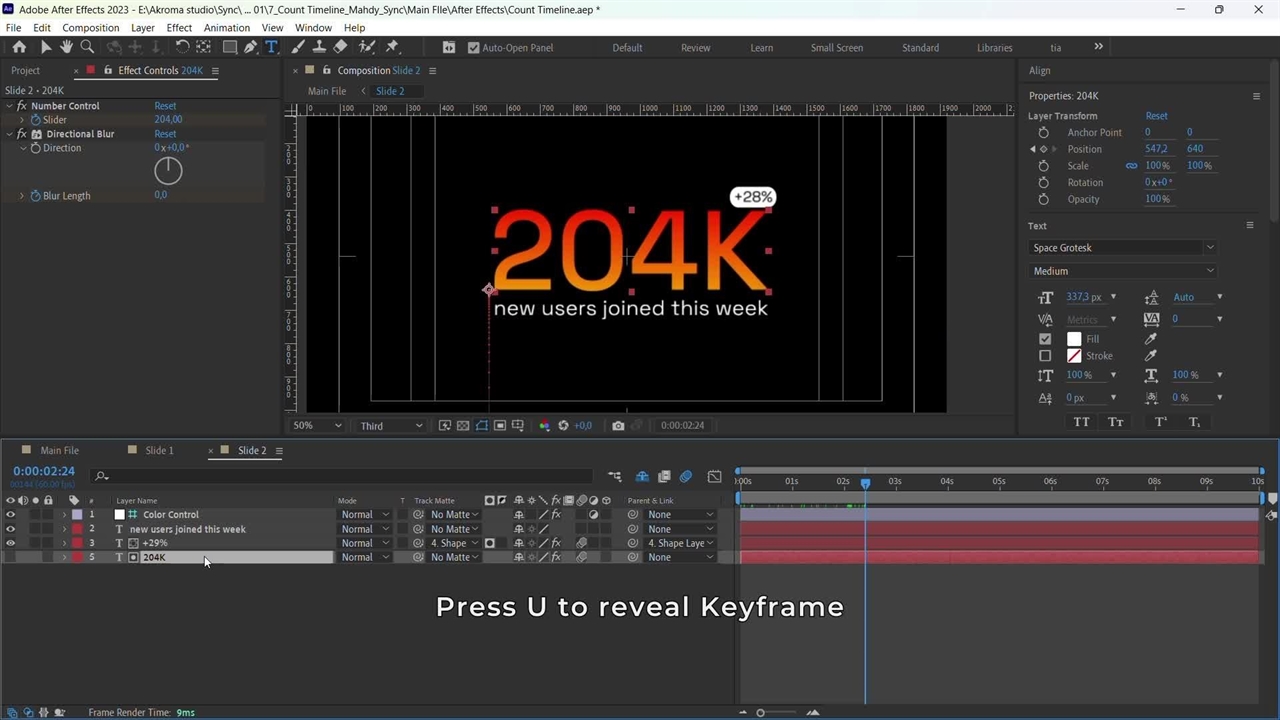Open the Animation menu
Viewport: 1280px width, 720px height.
tap(226, 28)
